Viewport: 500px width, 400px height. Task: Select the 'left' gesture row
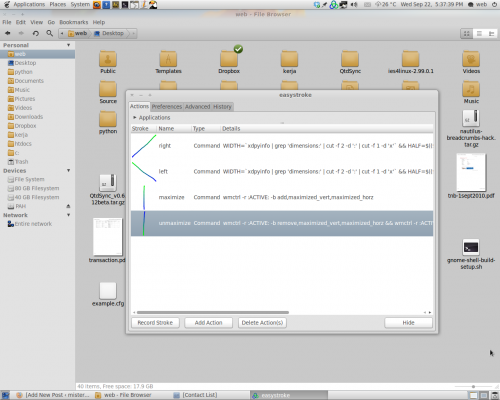click(x=282, y=171)
